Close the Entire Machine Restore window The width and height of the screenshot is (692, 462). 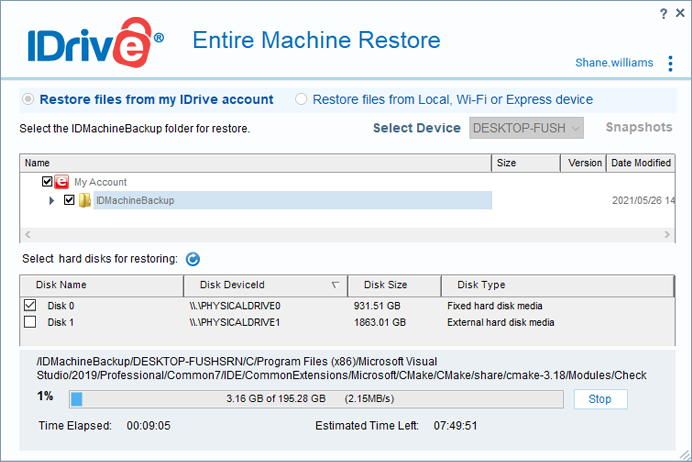point(680,13)
